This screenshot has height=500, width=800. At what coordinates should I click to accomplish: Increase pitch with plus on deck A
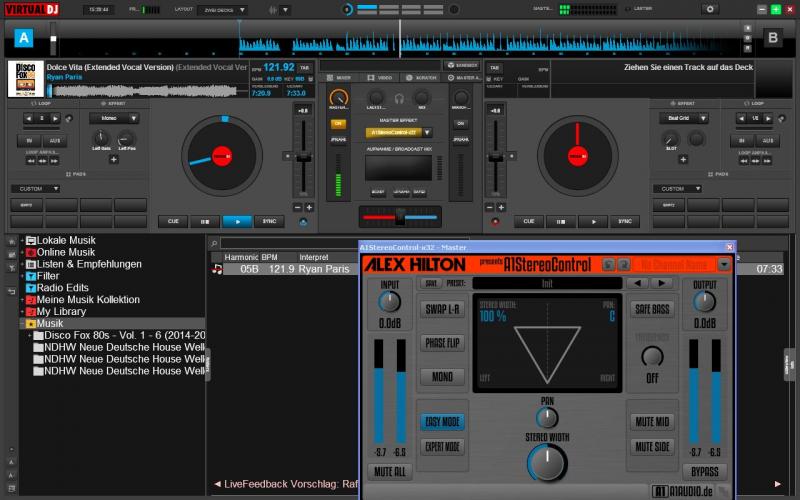coord(309,207)
